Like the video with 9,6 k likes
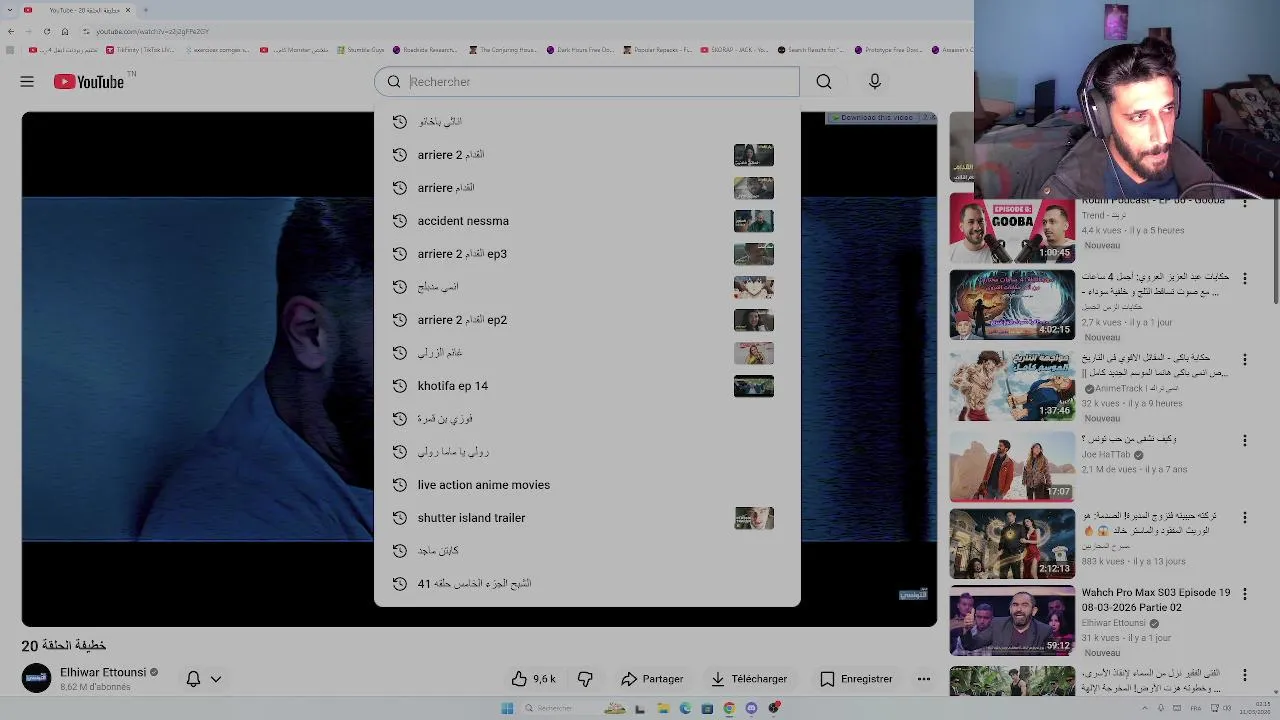 tap(533, 679)
